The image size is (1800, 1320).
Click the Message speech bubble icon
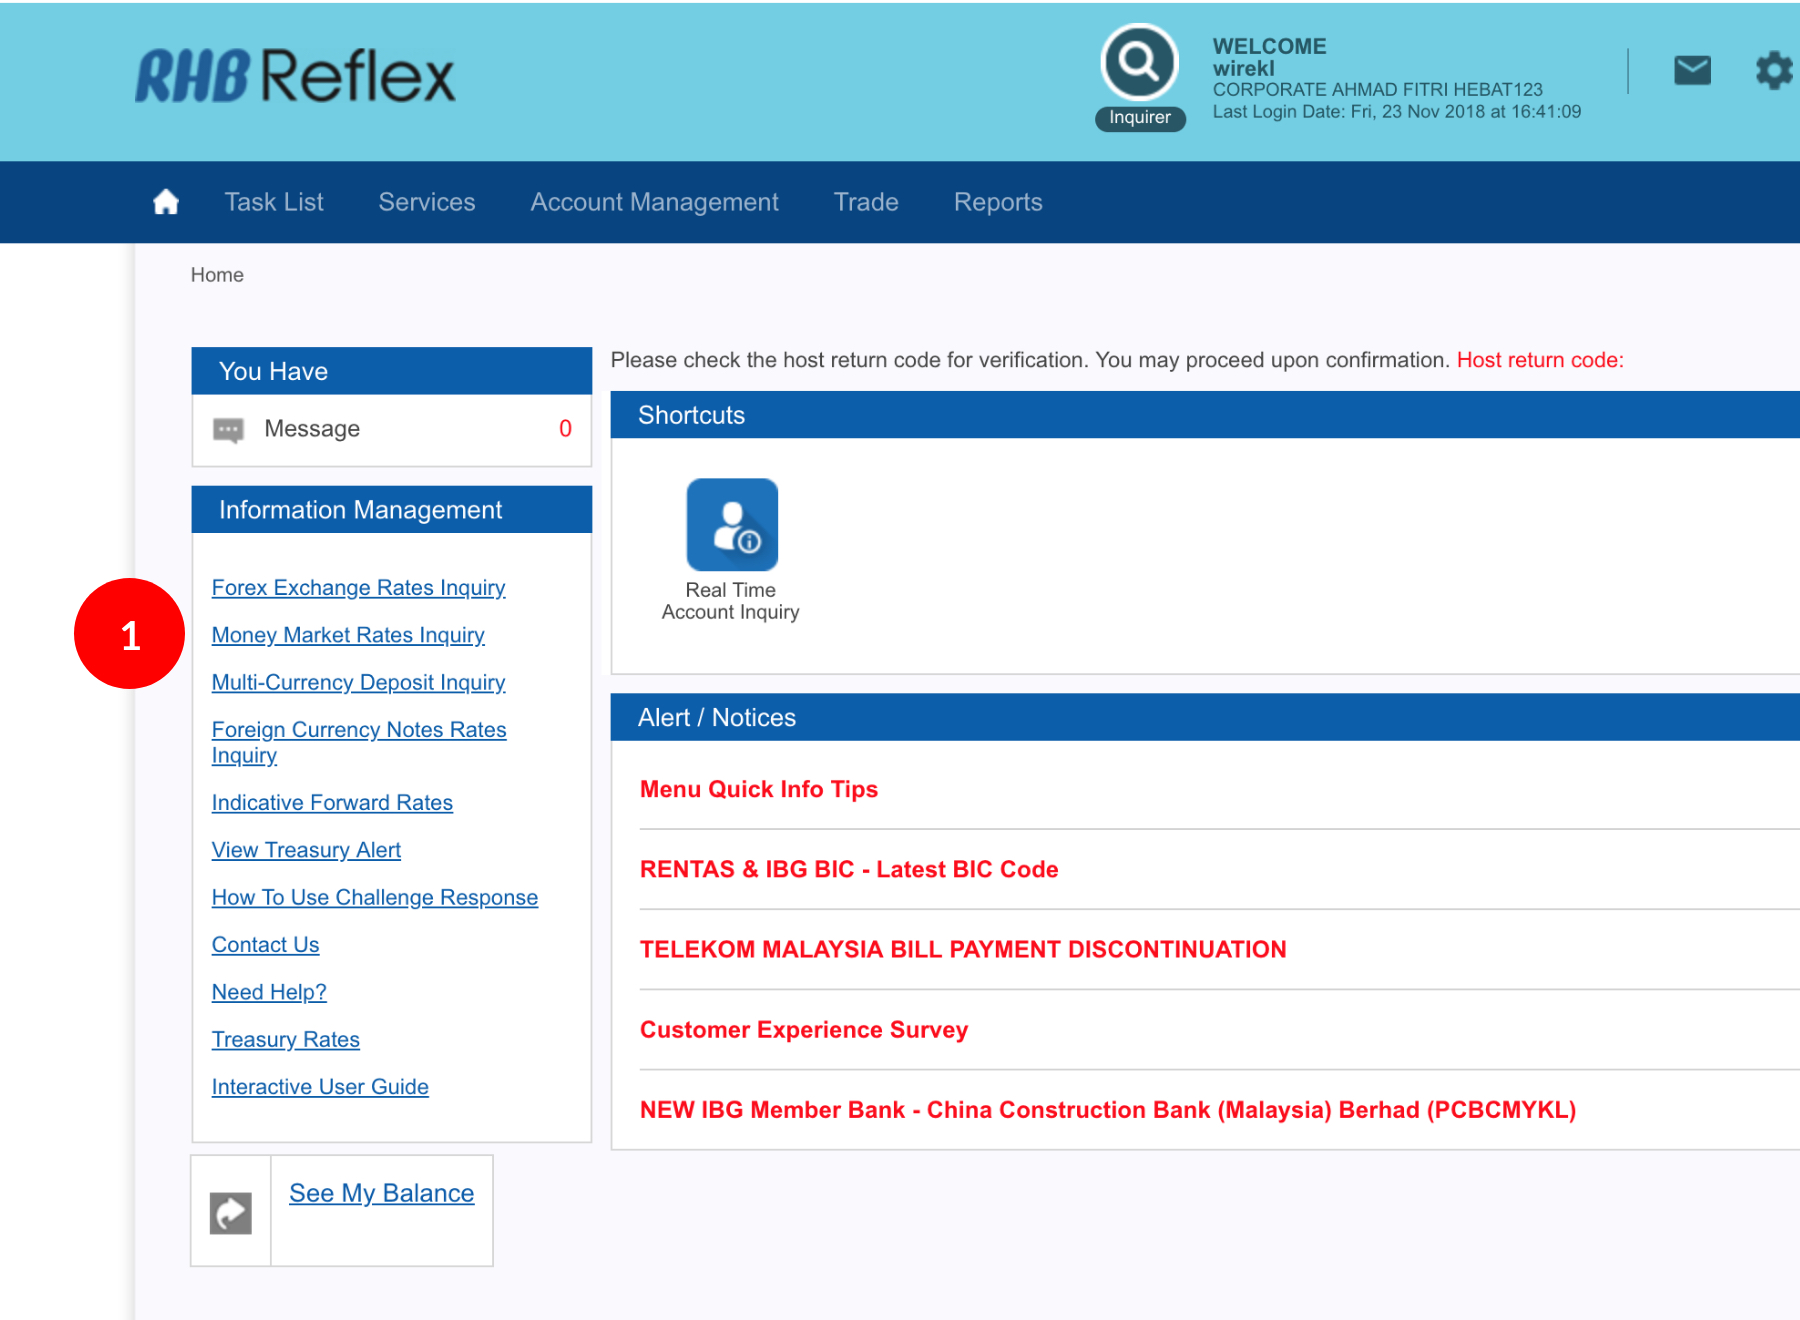(x=228, y=430)
